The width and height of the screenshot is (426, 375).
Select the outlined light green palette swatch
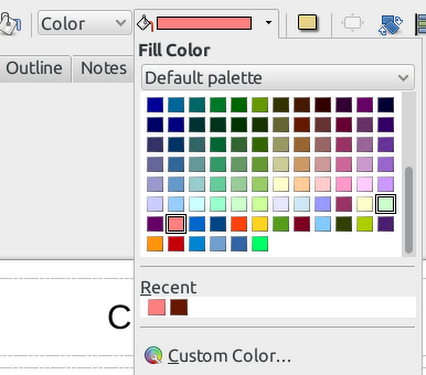[x=386, y=204]
